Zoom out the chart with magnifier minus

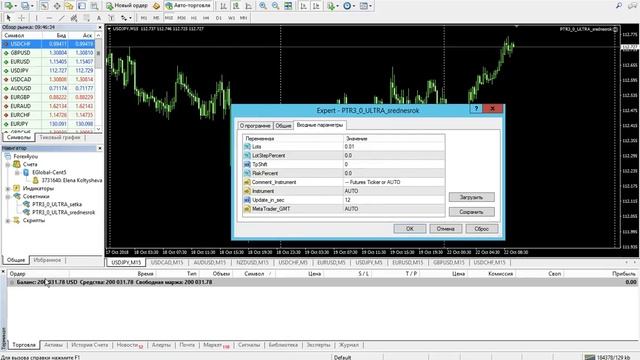click(x=276, y=6)
